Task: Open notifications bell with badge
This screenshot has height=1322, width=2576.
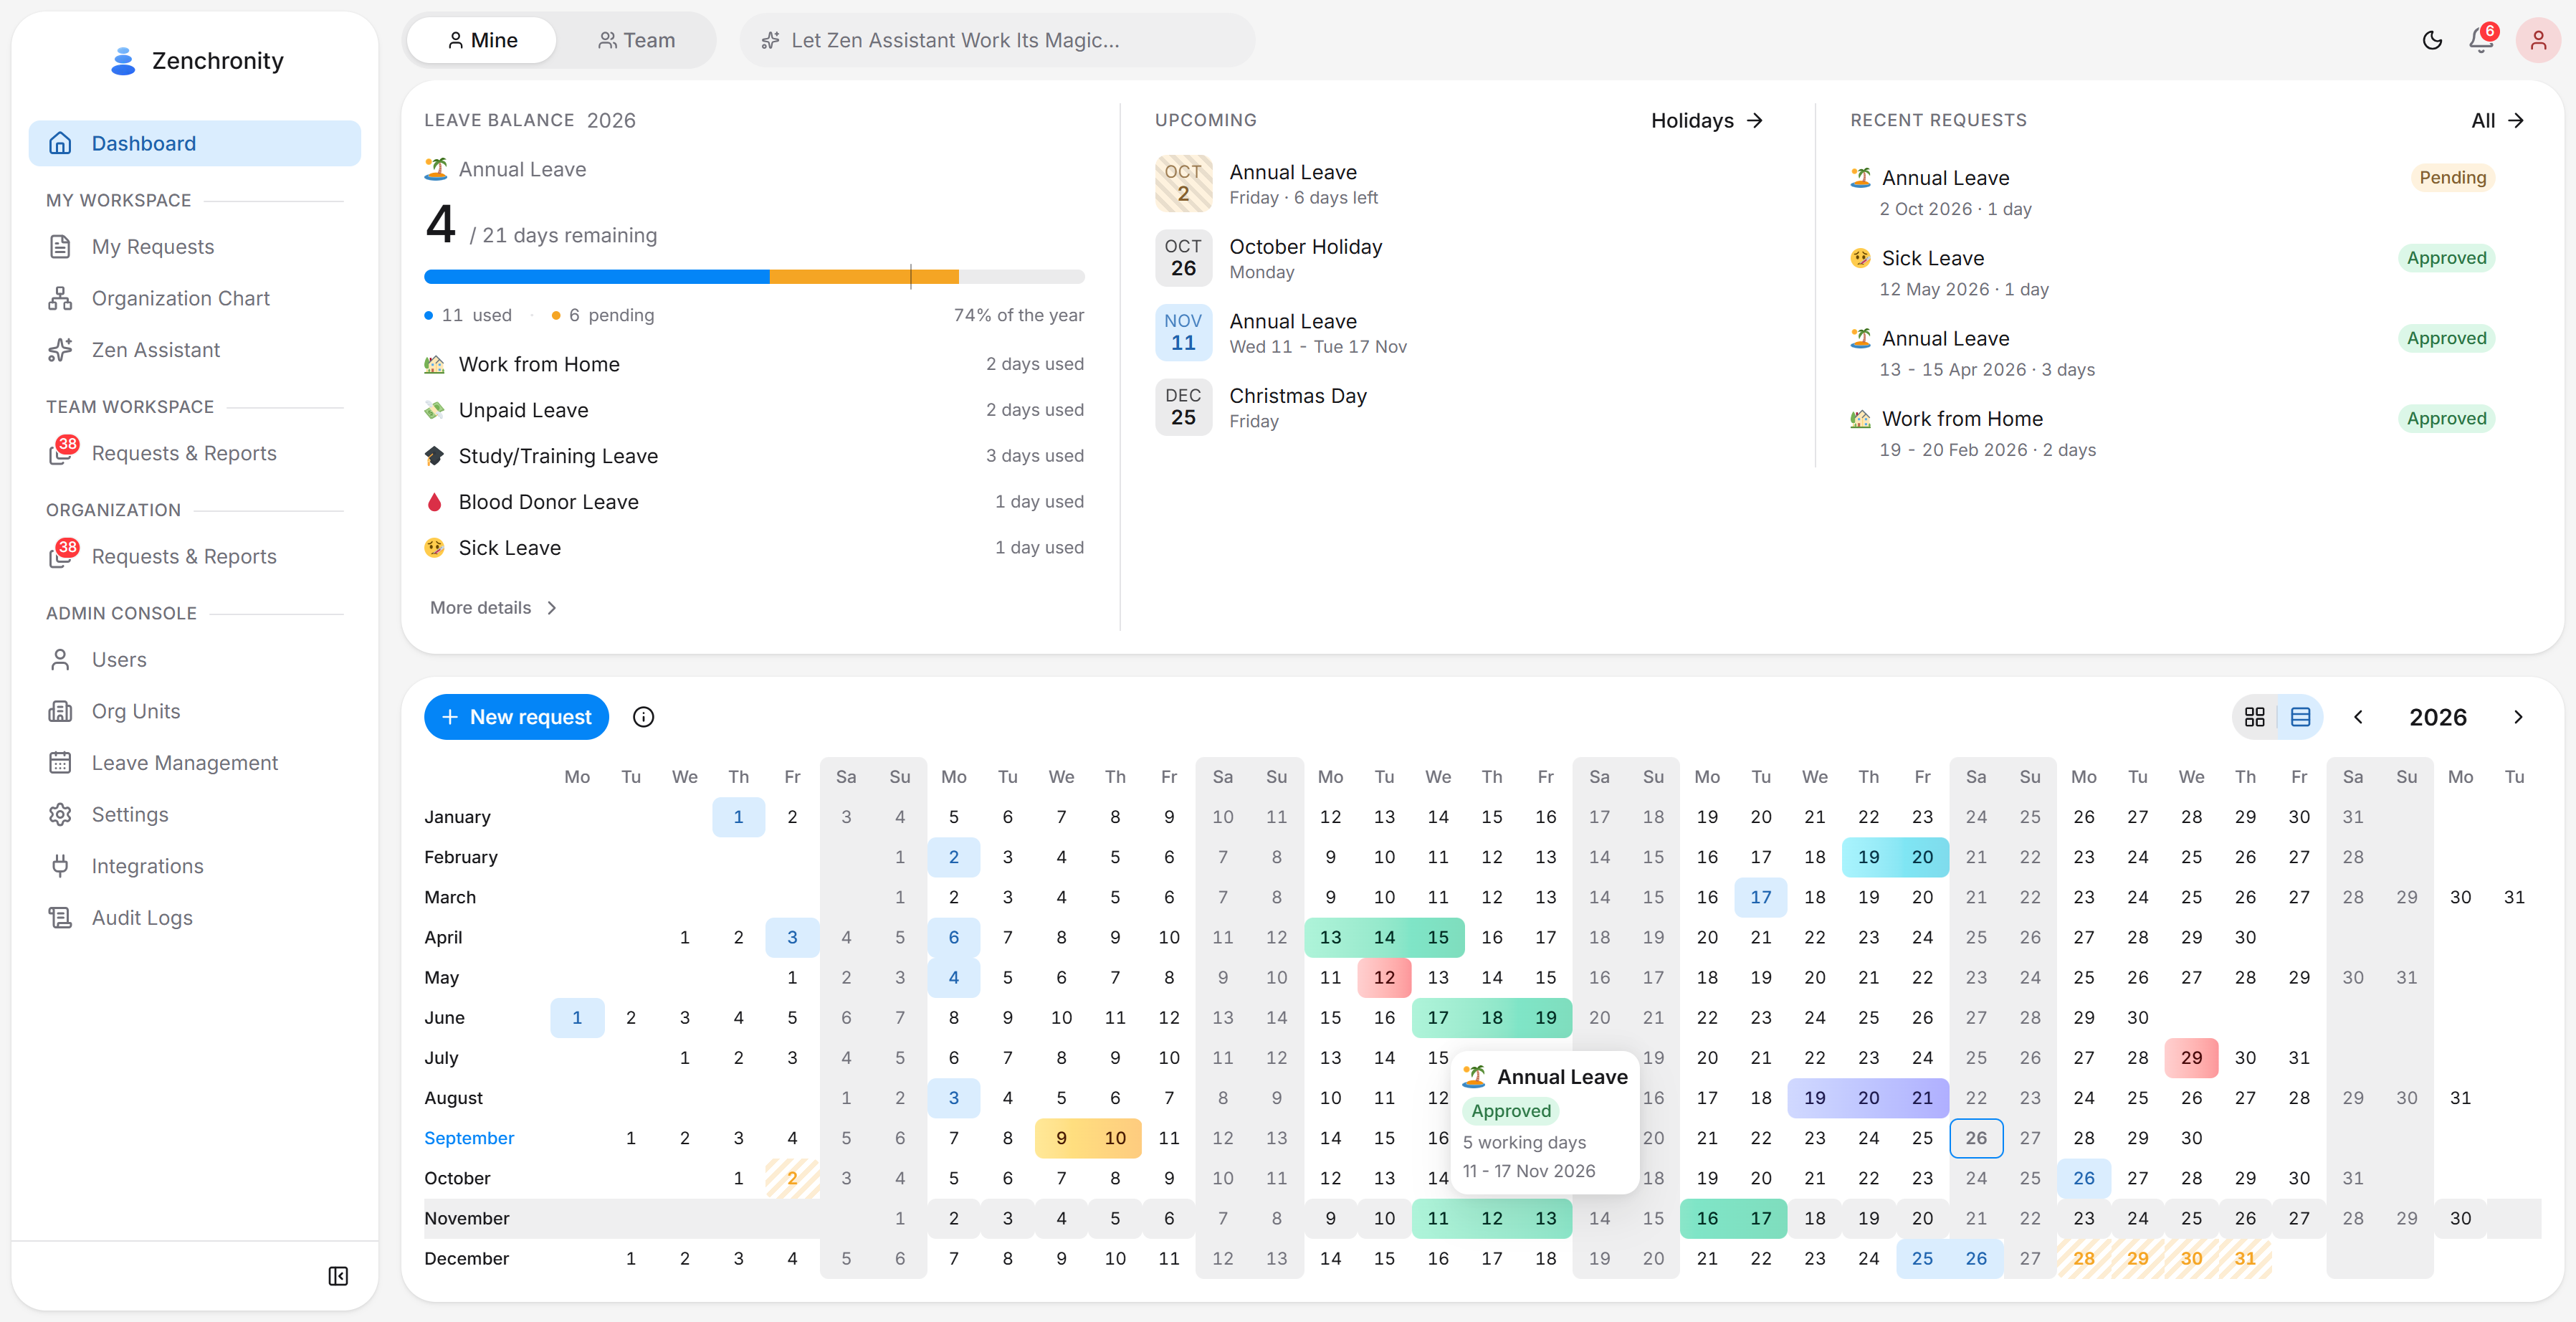Action: (2482, 39)
